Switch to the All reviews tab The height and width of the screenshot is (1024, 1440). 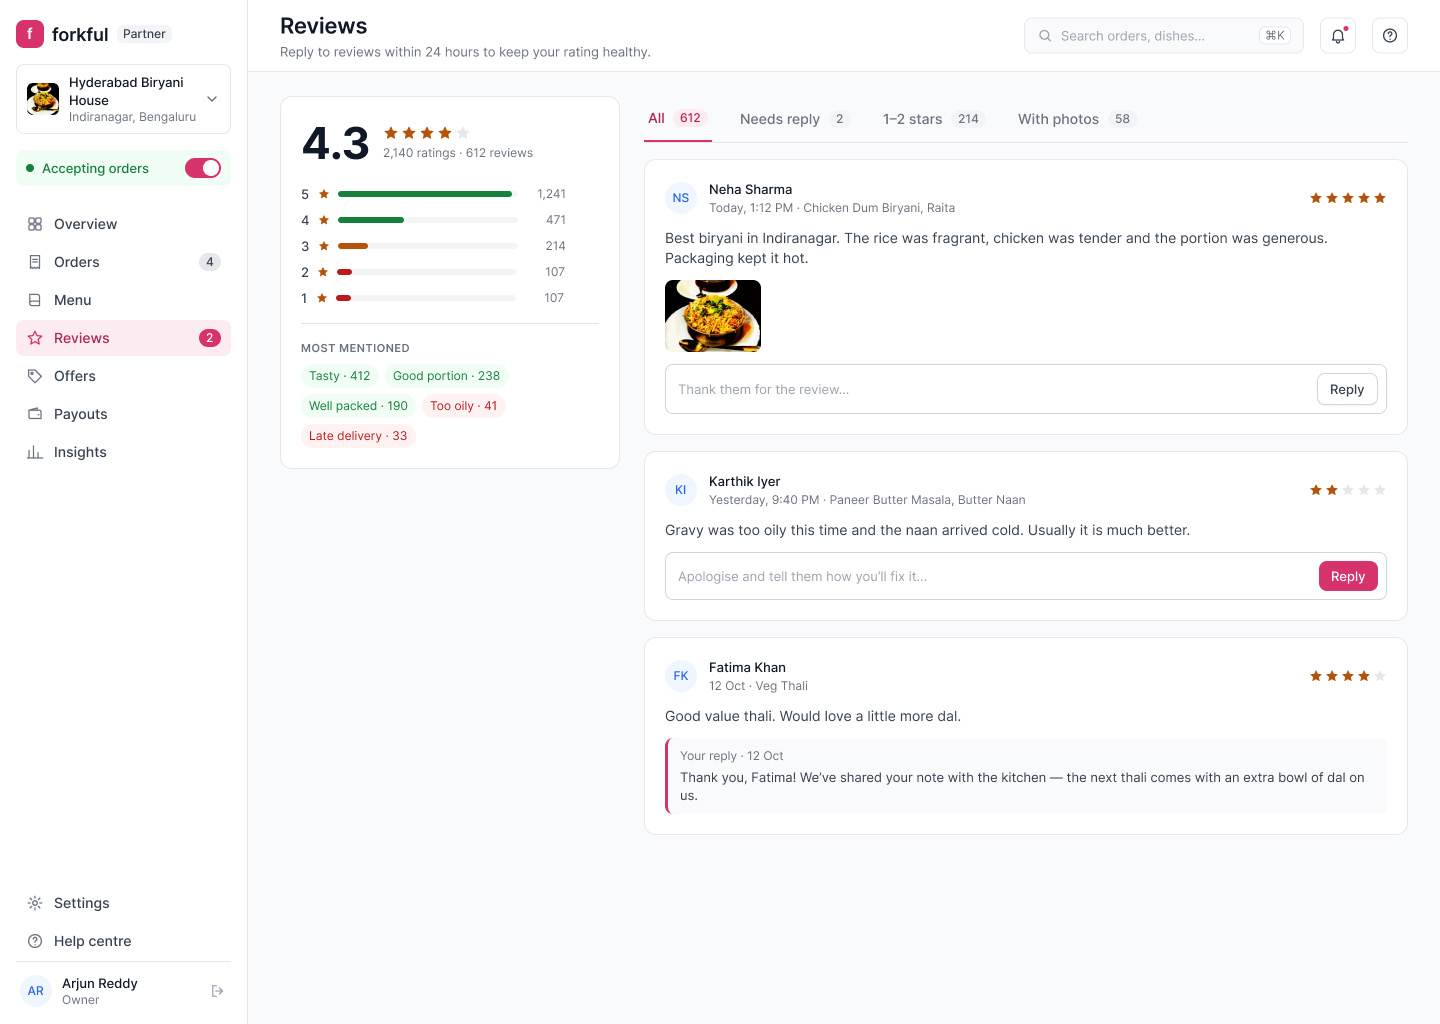click(678, 119)
